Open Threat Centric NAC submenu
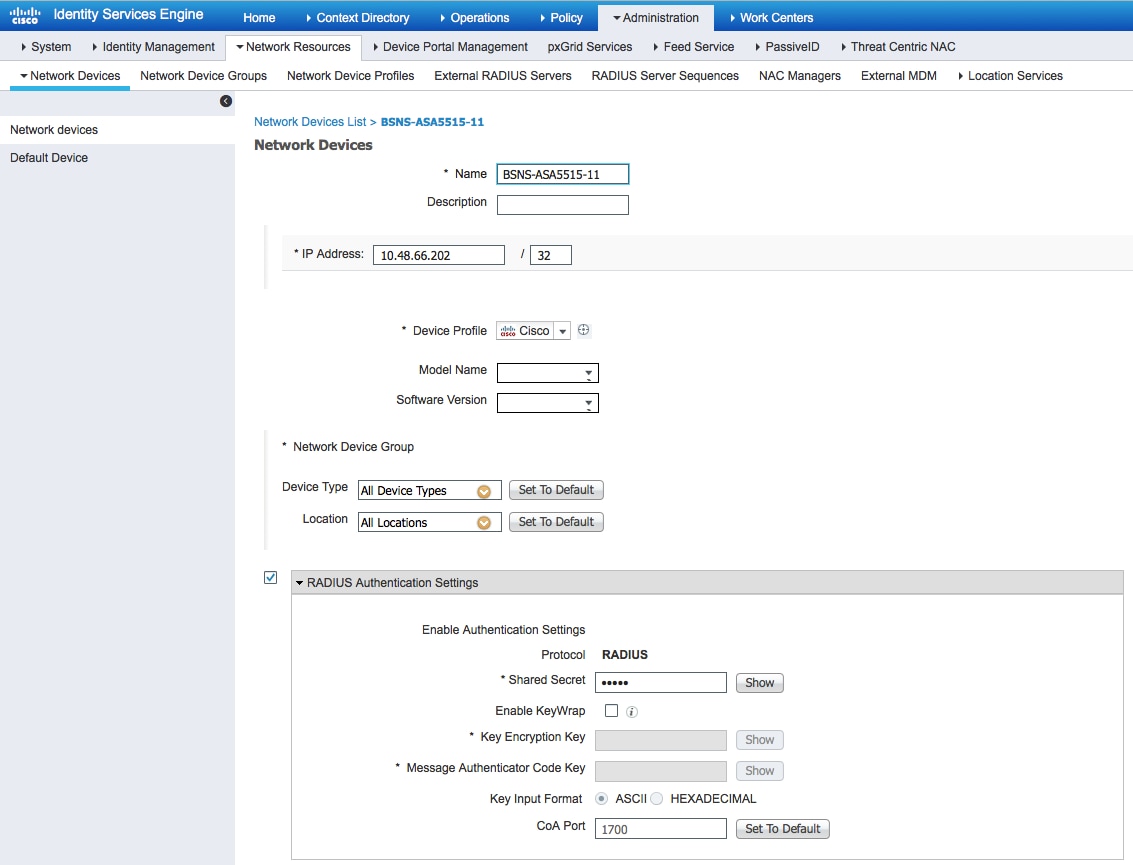Screen dimensions: 1133x865 tap(898, 47)
